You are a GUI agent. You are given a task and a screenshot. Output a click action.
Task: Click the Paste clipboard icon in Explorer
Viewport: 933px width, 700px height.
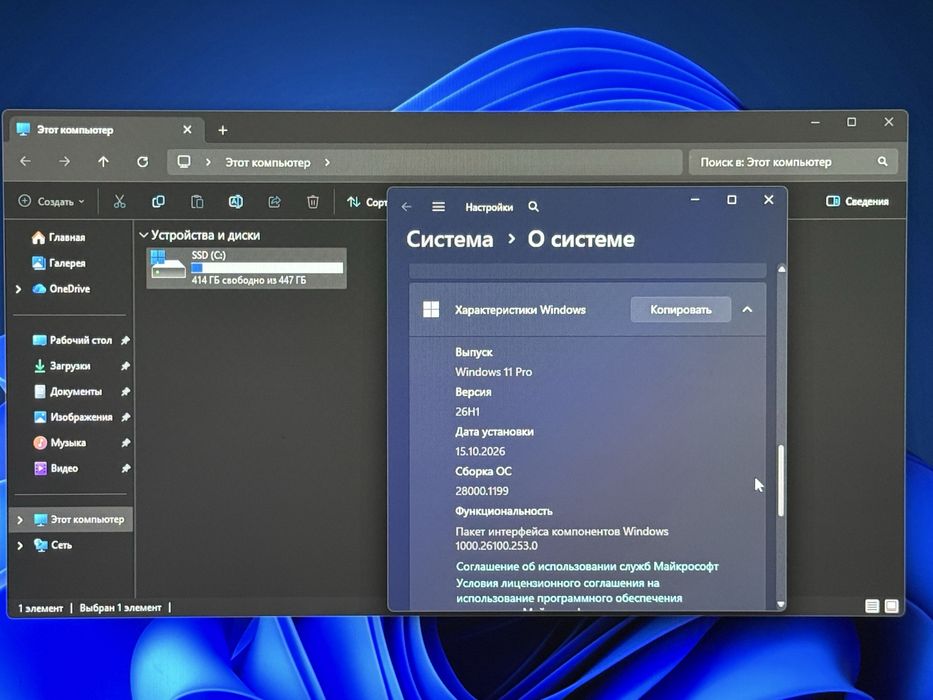point(197,202)
